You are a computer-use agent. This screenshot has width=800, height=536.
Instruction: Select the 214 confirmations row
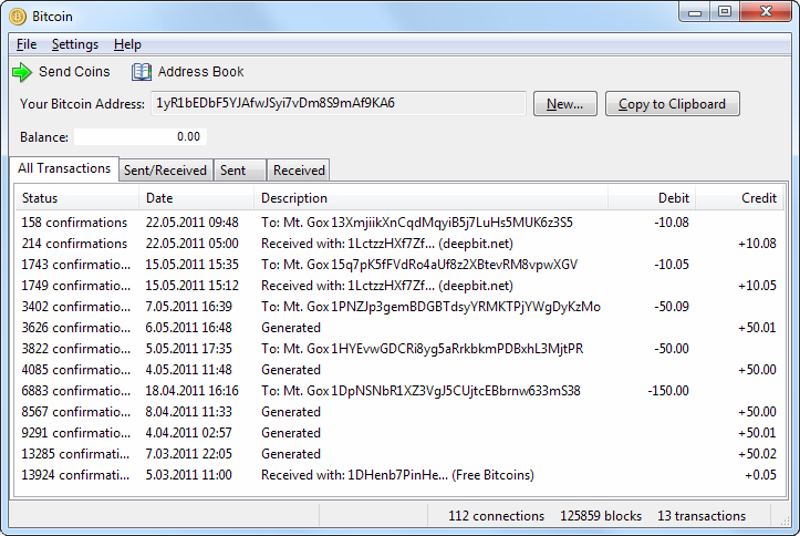point(399,243)
